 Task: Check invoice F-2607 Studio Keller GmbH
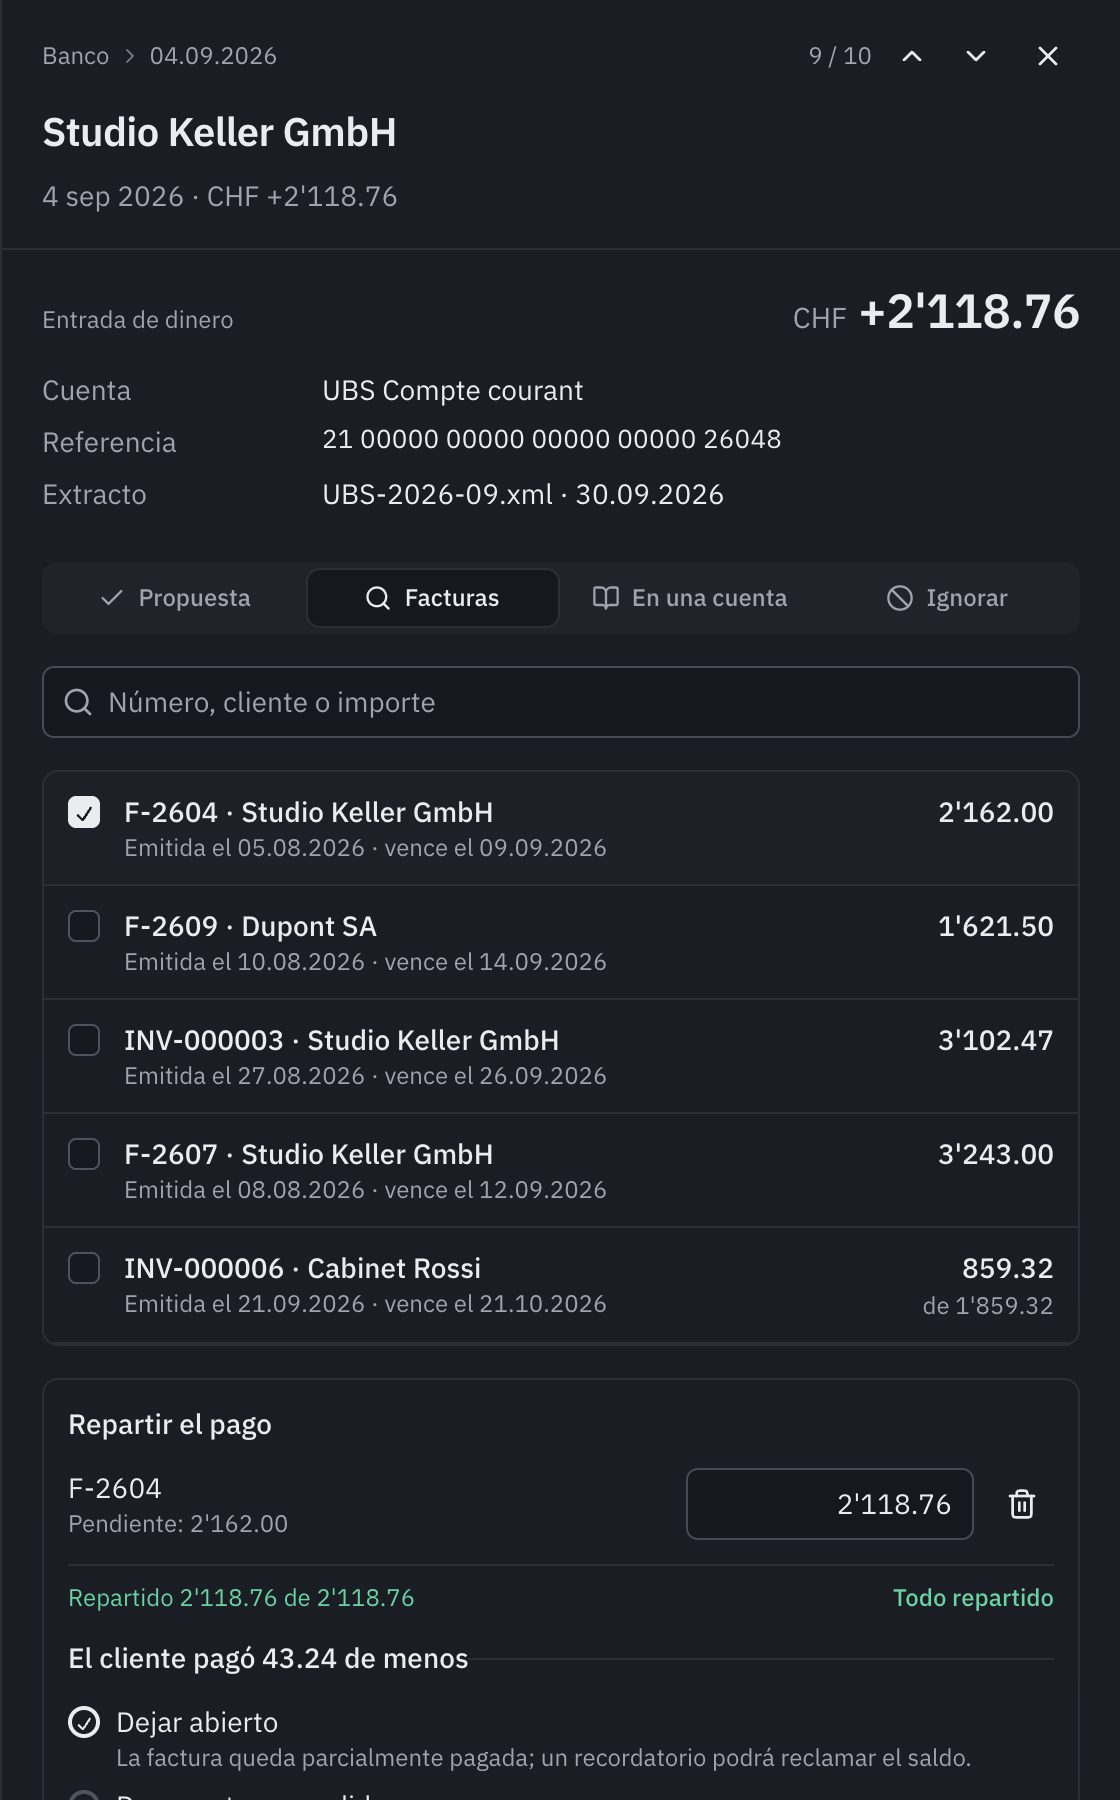pos(84,1154)
